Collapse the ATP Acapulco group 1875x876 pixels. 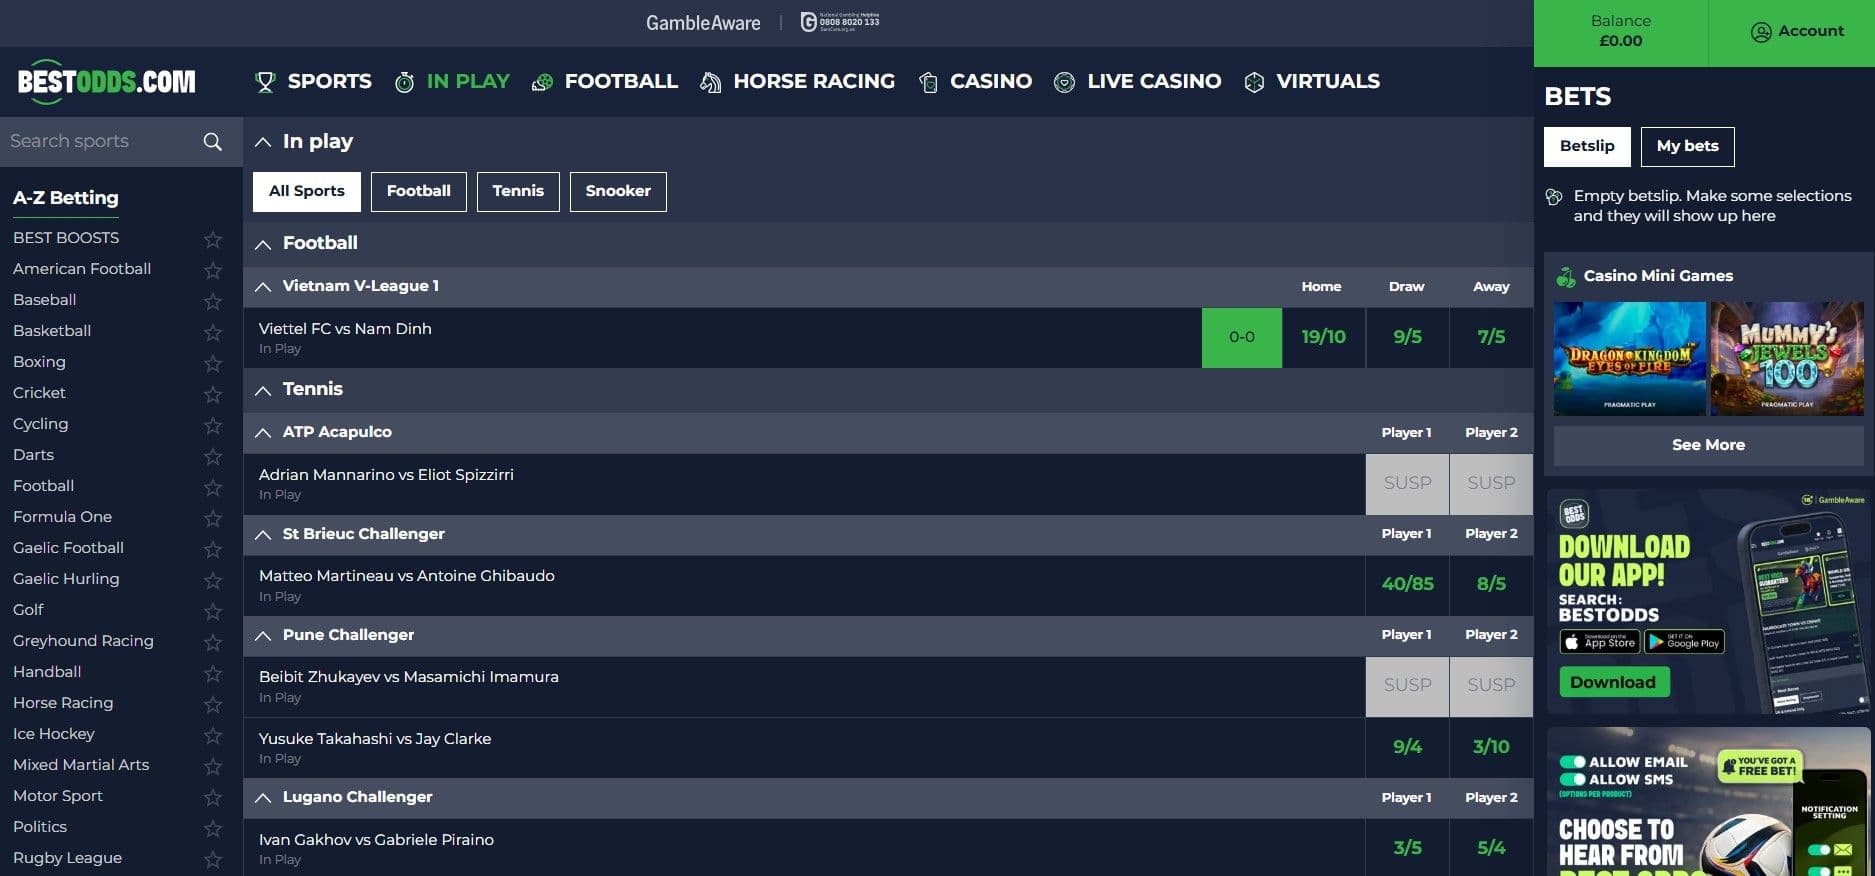coord(263,433)
